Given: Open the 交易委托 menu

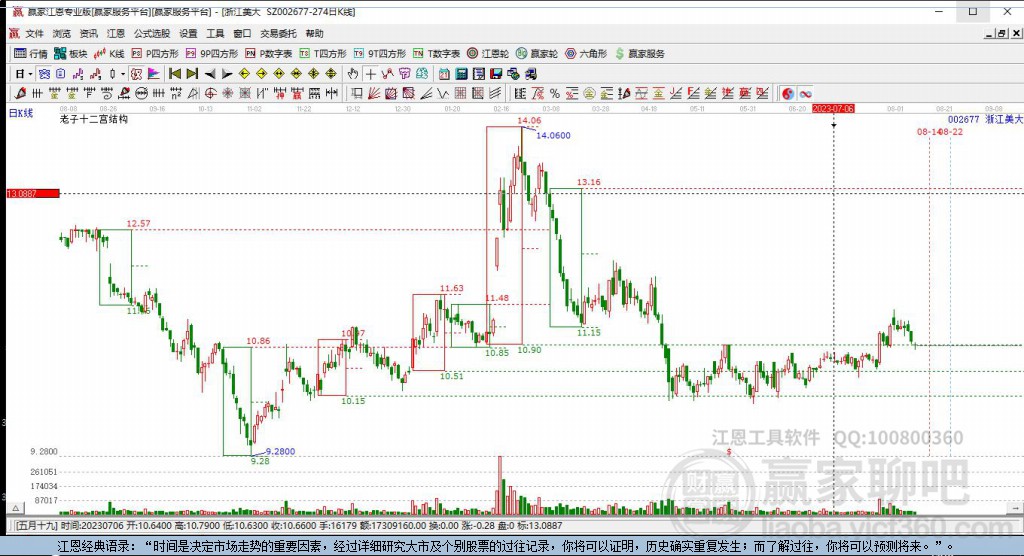Looking at the screenshot, I should pos(278,33).
